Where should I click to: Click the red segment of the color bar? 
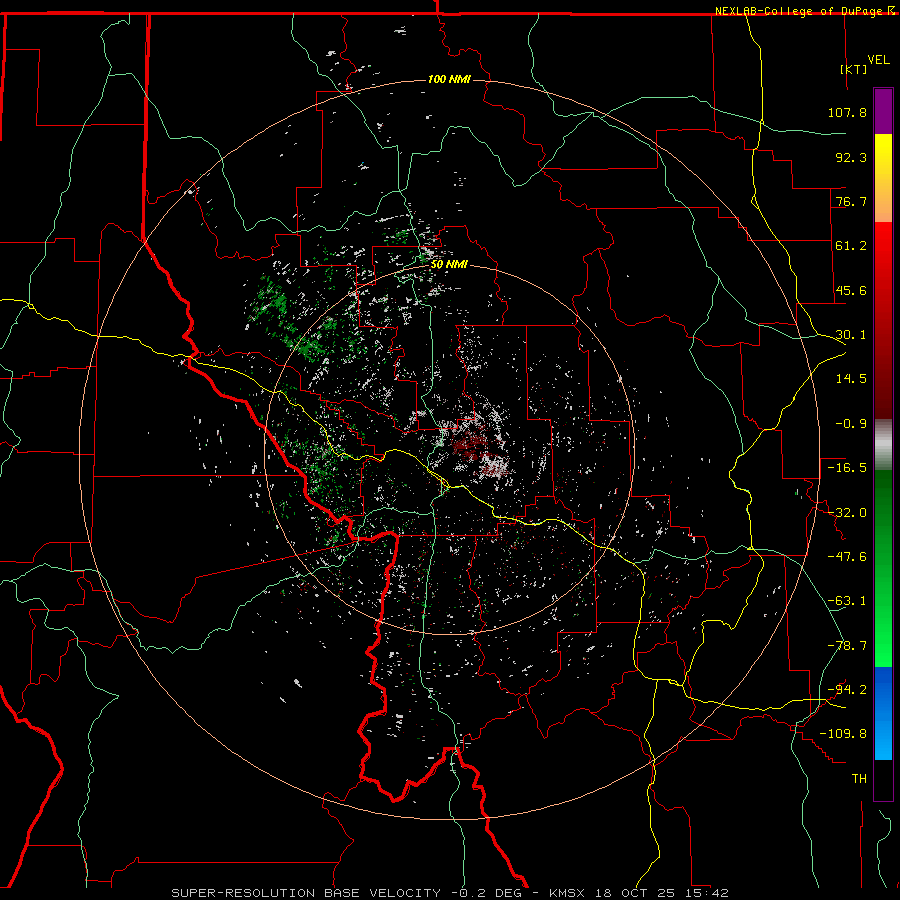tap(883, 320)
